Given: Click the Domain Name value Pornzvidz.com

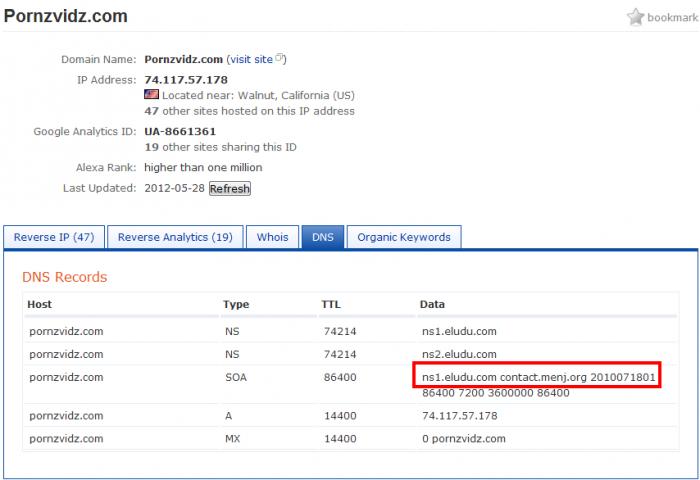Looking at the screenshot, I should (183, 59).
